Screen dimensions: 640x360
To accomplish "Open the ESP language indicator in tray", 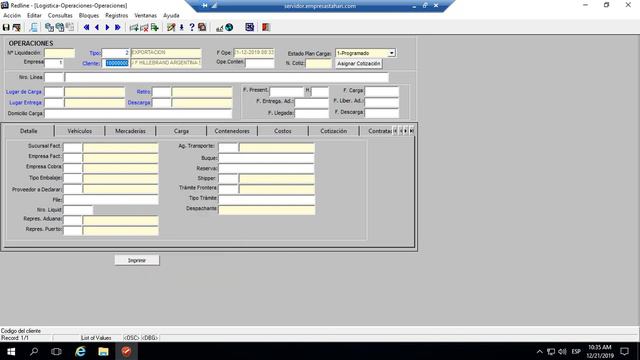I will pos(576,351).
